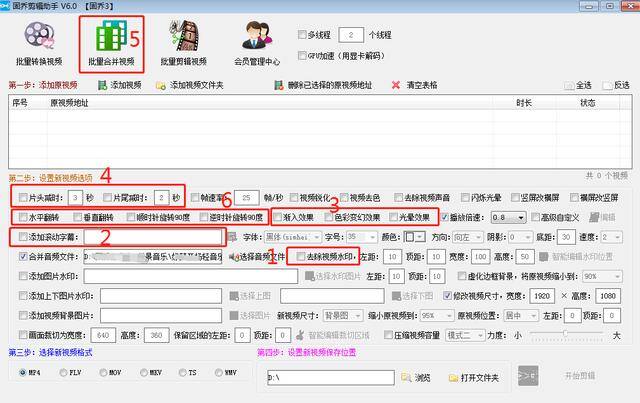Click 智能编辑裁切区域 scissors icon
Viewport: 640px width, 403px height.
300,335
